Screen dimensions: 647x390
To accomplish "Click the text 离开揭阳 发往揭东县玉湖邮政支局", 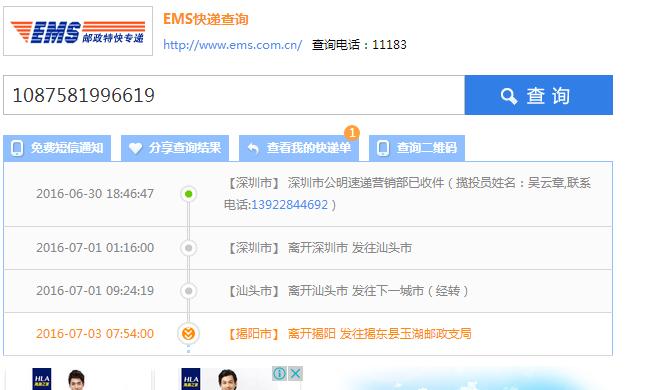I will pos(380,333).
